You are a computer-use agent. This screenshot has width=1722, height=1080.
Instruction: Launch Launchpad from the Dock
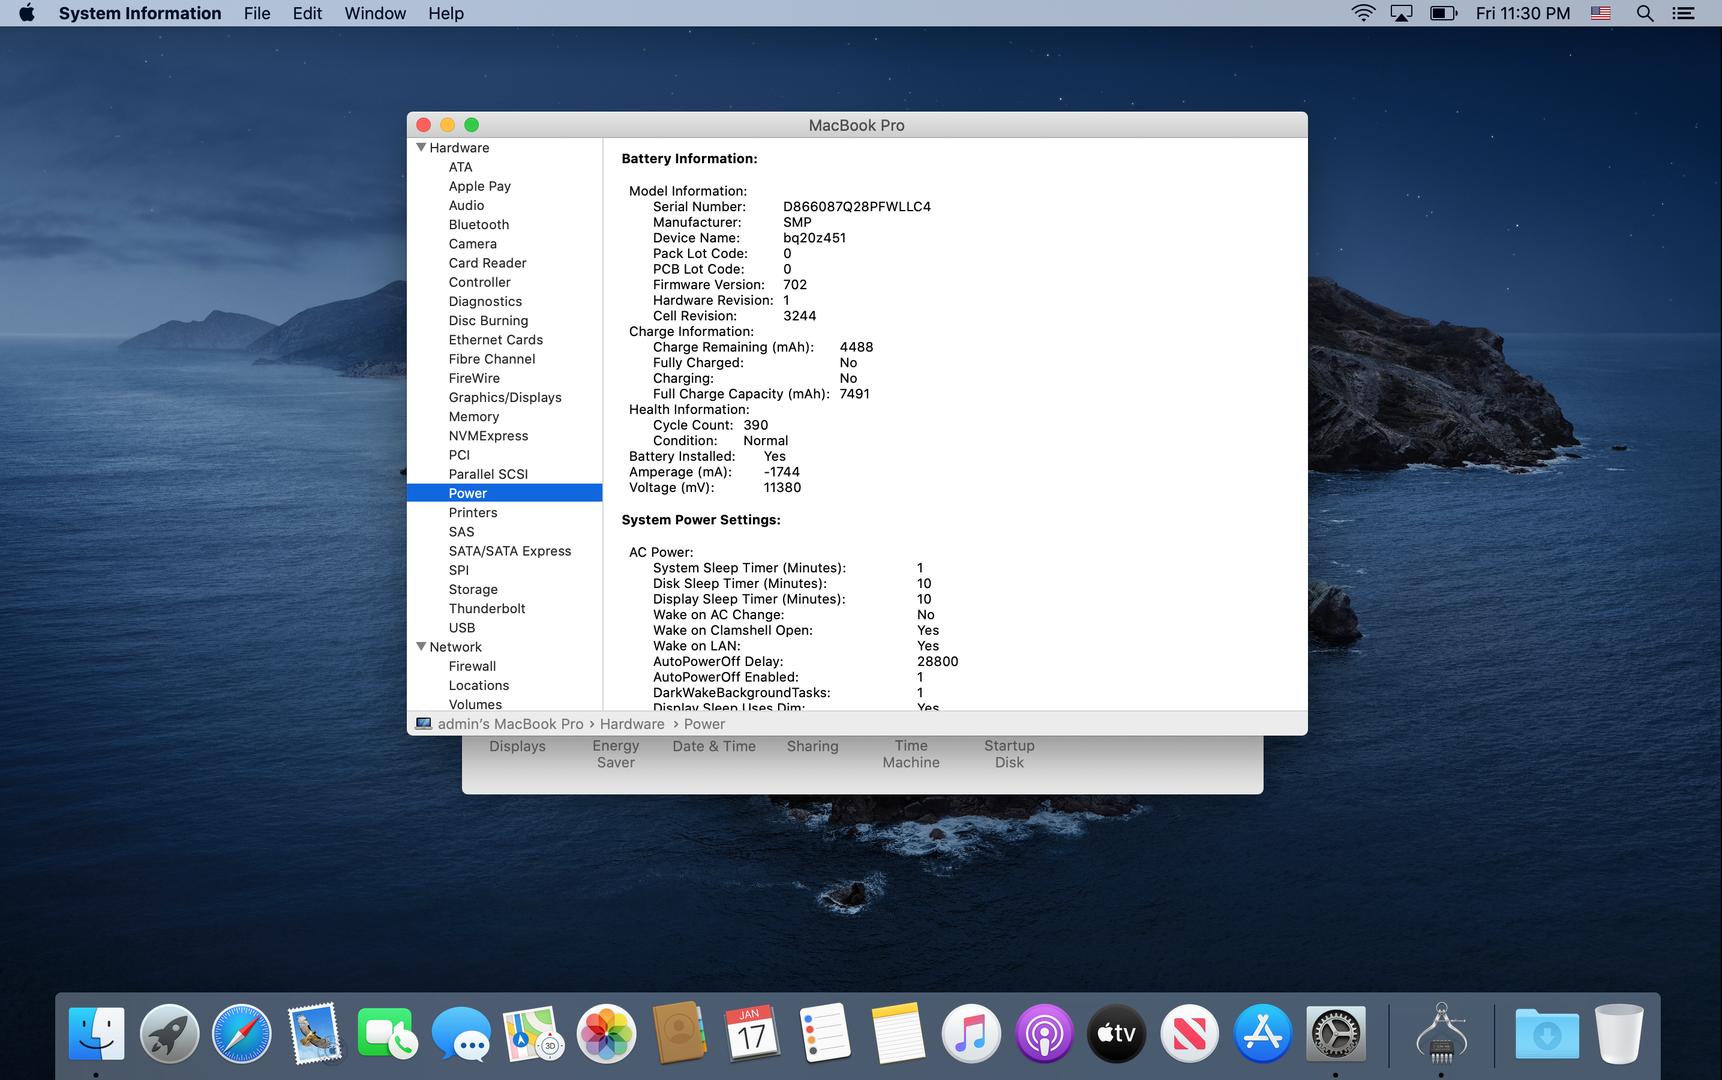(x=169, y=1033)
